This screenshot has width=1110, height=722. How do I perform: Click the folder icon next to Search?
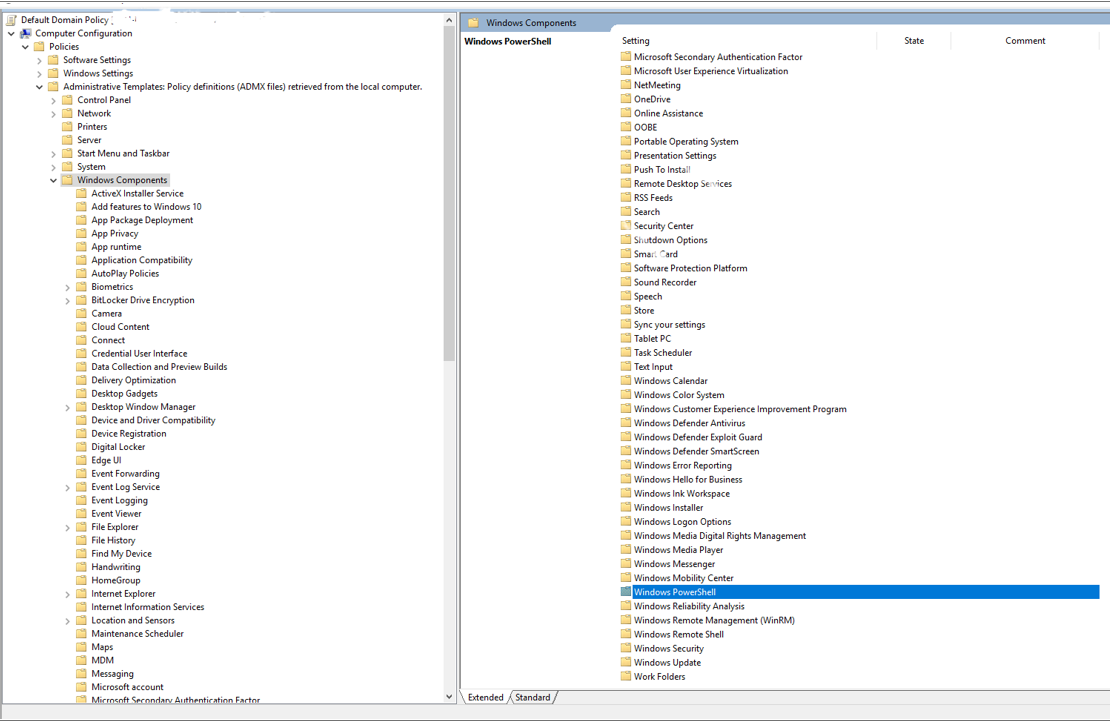(x=626, y=212)
